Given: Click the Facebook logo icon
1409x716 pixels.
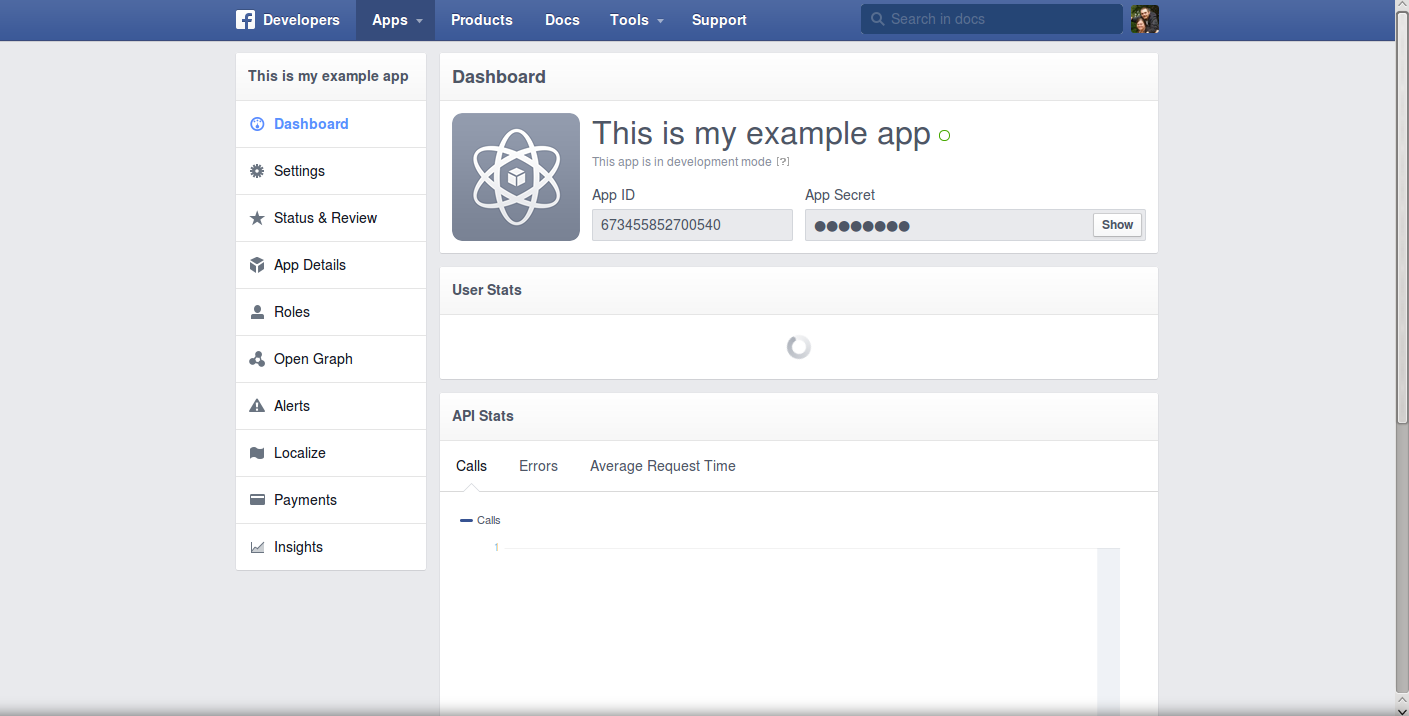Looking at the screenshot, I should [245, 20].
